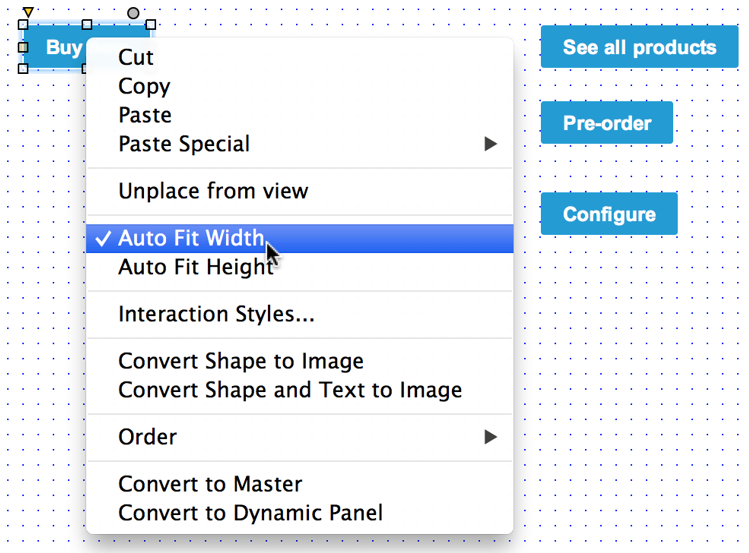Click the yellow triangle handle above Buy widget

(28, 11)
